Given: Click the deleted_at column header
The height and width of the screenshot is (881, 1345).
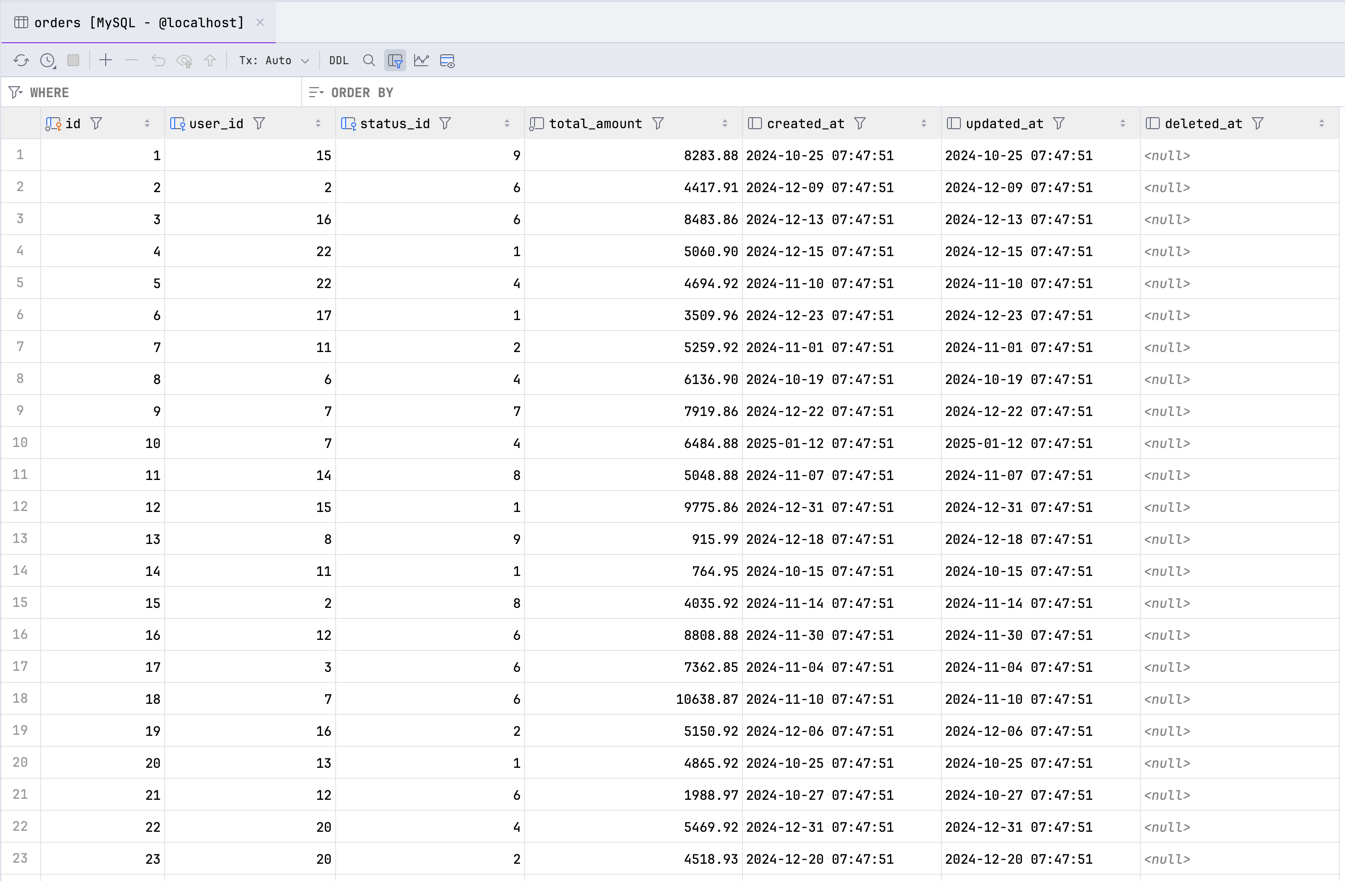Looking at the screenshot, I should [1203, 124].
